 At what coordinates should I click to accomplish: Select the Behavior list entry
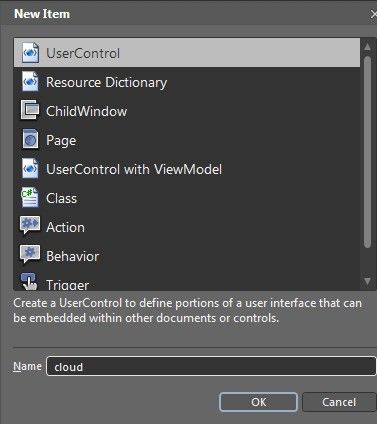187,256
